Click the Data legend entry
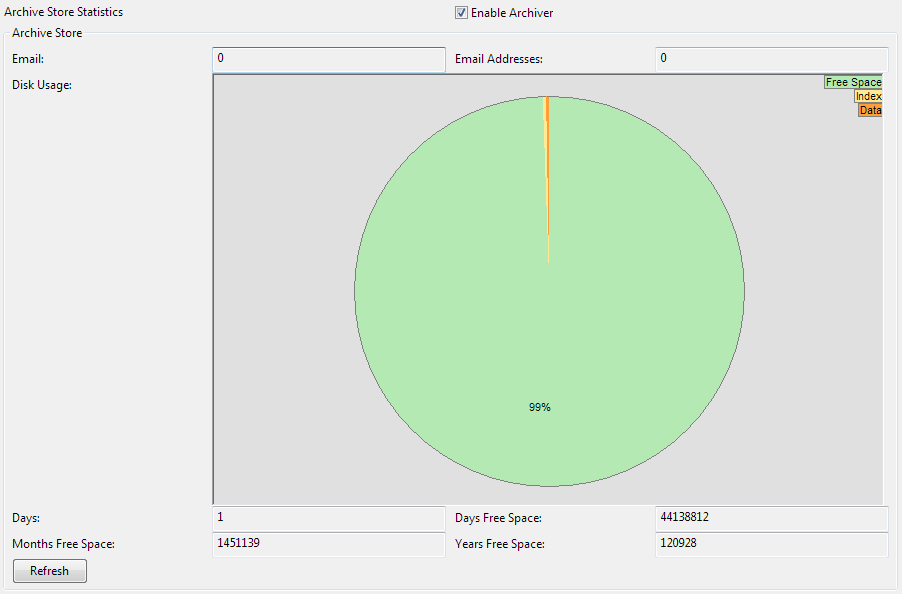The width and height of the screenshot is (902, 594). coord(870,110)
